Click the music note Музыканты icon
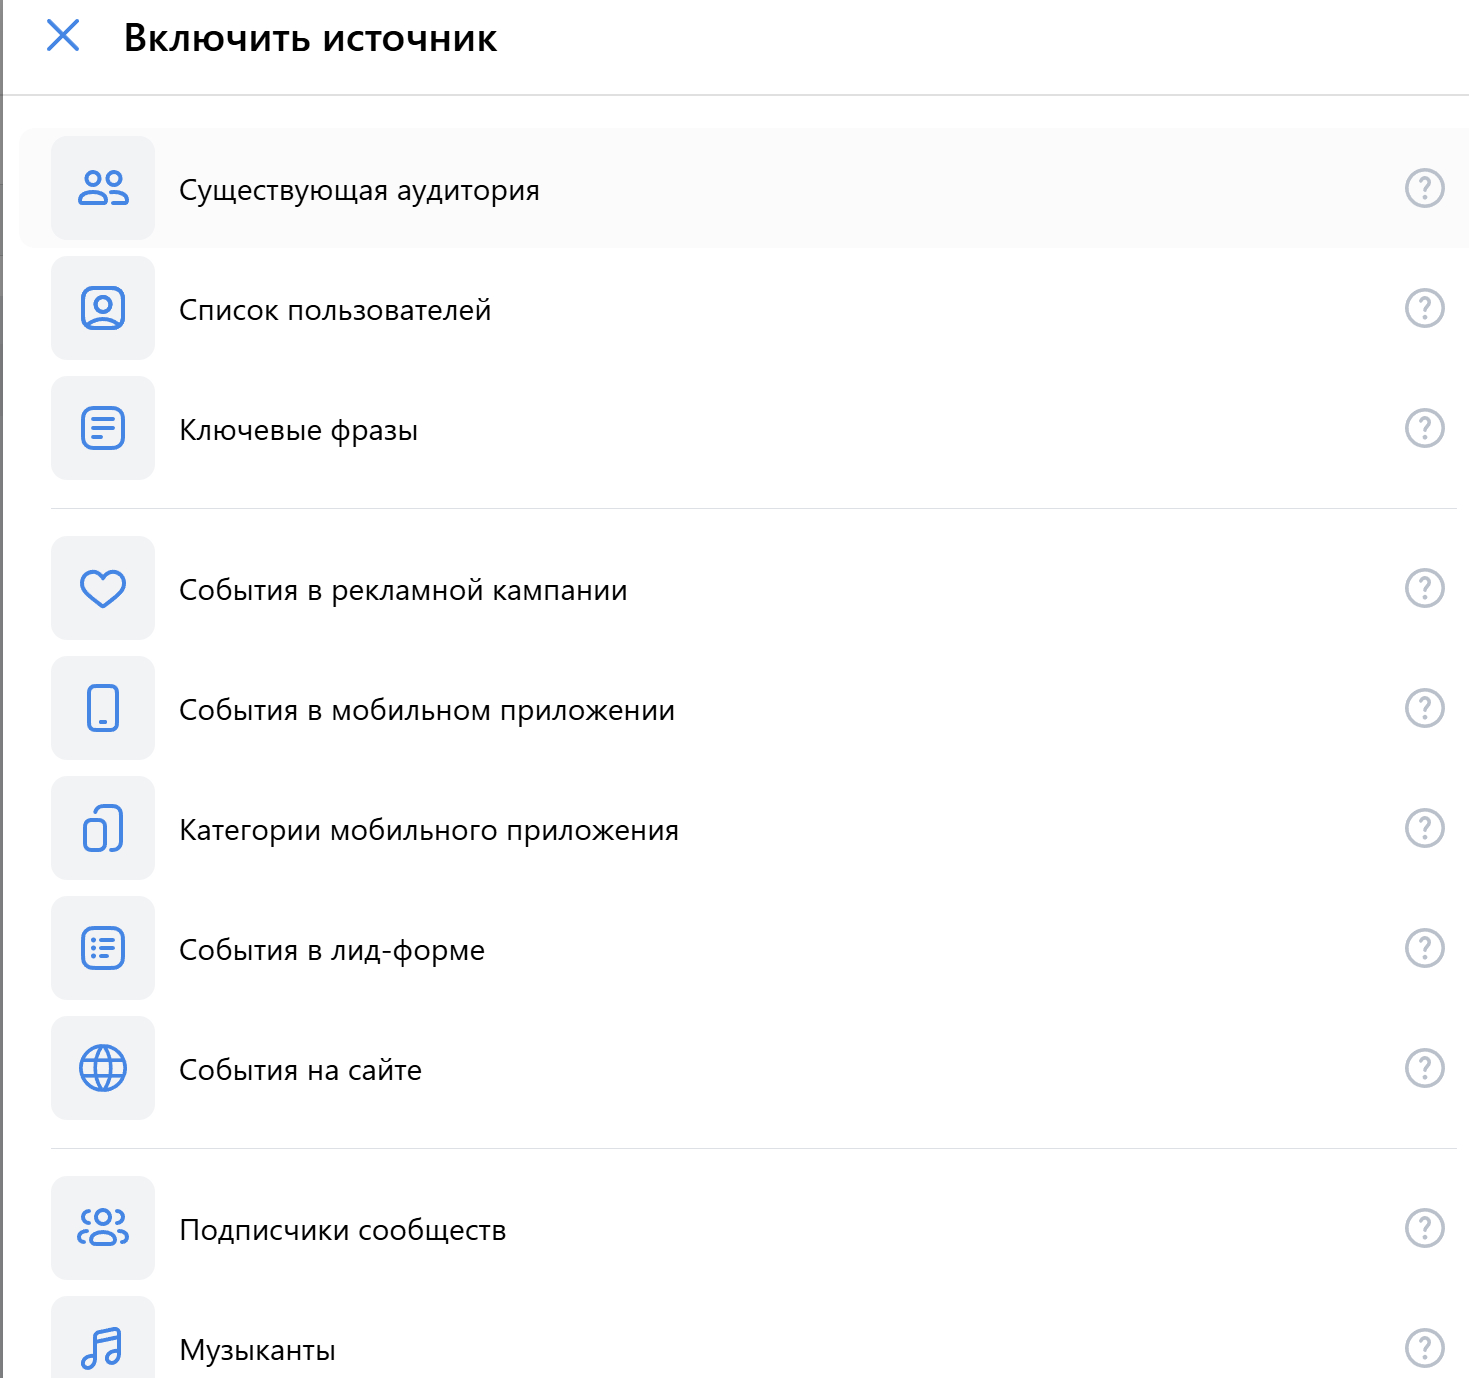 pos(103,1346)
